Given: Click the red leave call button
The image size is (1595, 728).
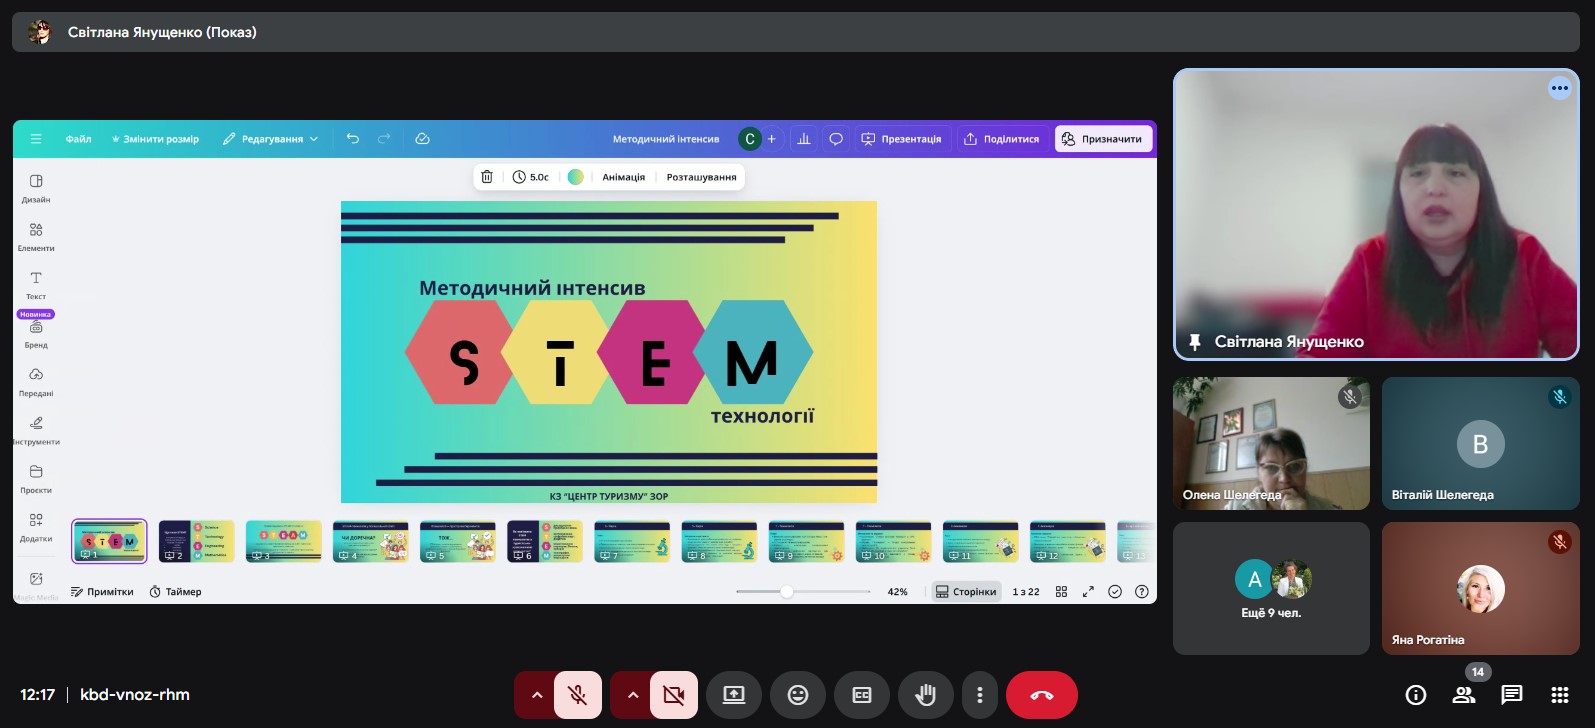Looking at the screenshot, I should point(1041,695).
